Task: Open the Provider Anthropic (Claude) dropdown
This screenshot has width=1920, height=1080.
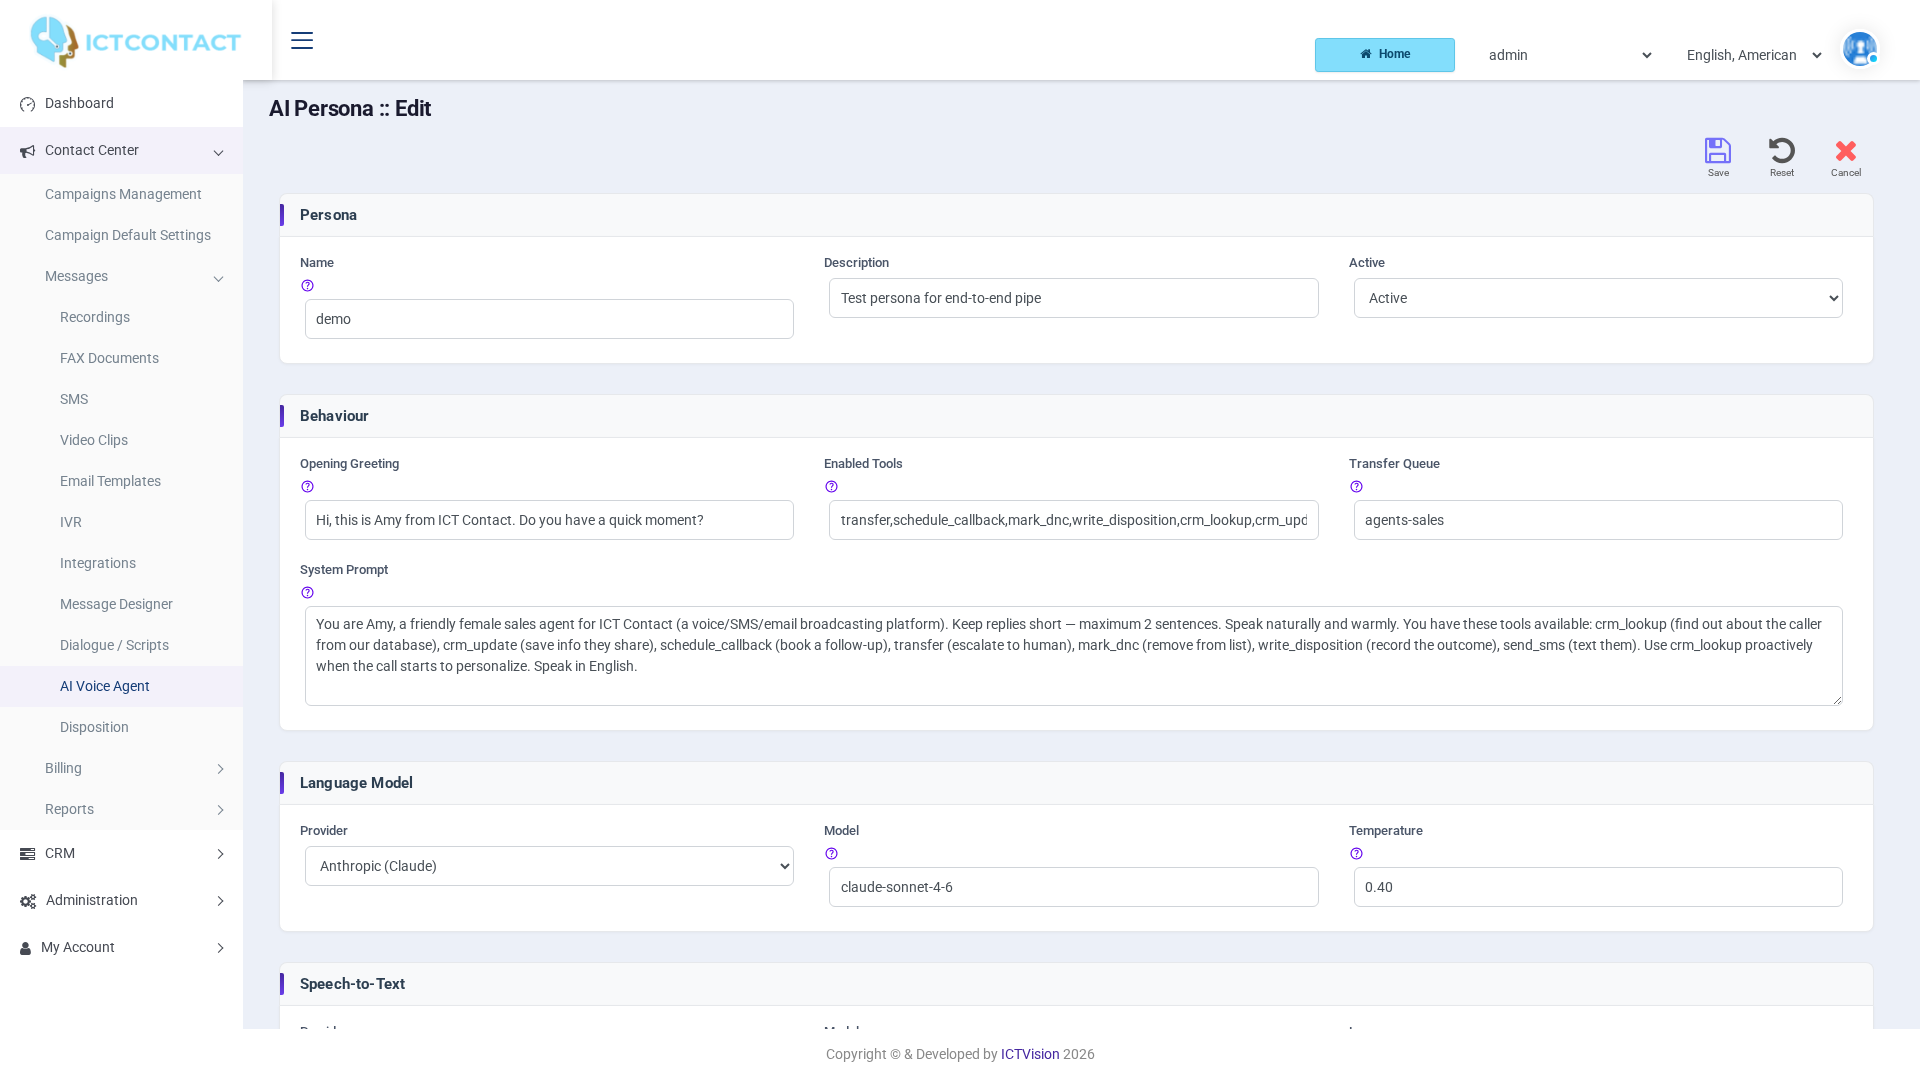Action: tap(549, 866)
